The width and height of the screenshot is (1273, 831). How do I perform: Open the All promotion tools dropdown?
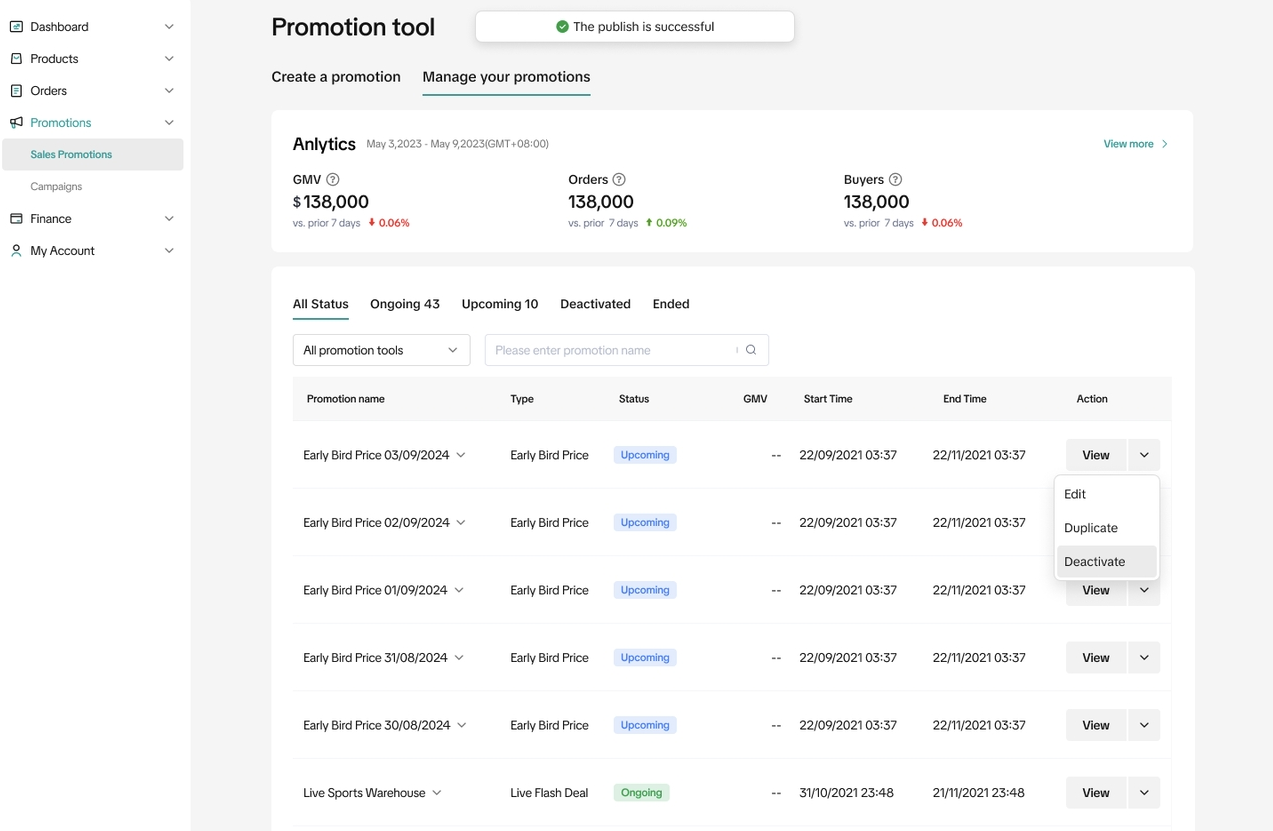pos(381,350)
